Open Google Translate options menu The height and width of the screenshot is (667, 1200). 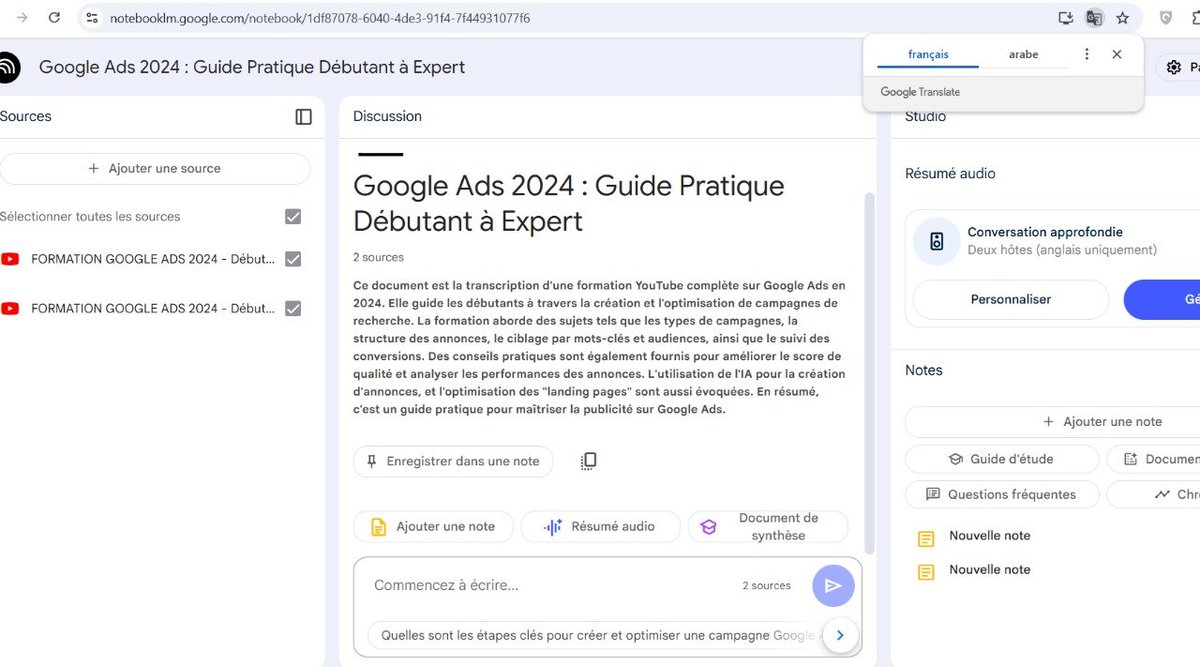pos(1087,54)
